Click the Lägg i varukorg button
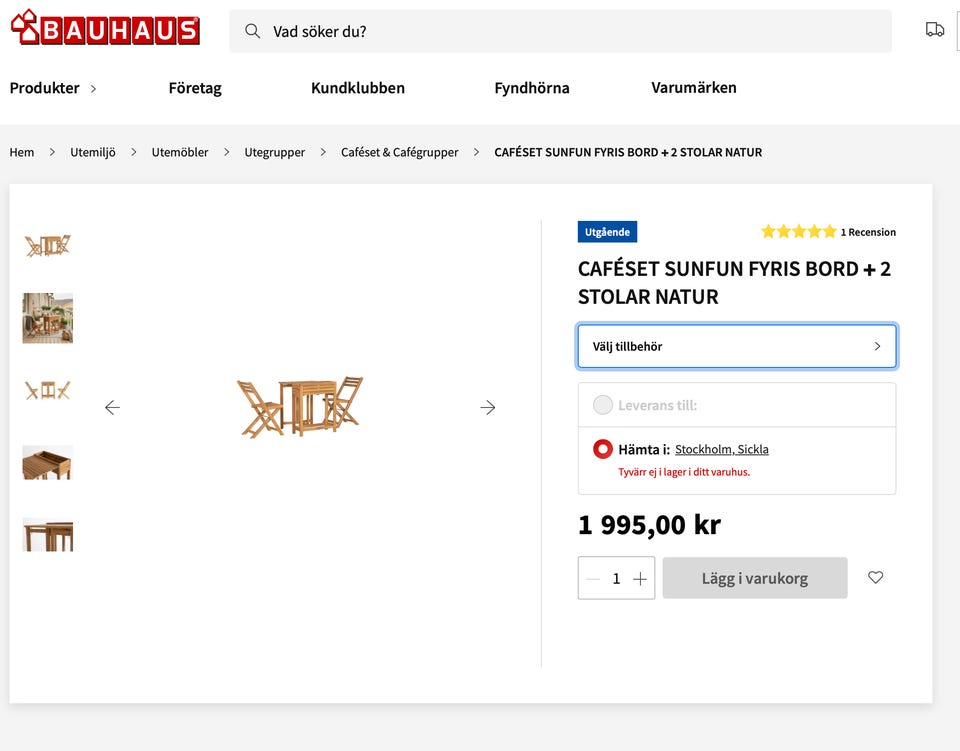 pos(754,578)
